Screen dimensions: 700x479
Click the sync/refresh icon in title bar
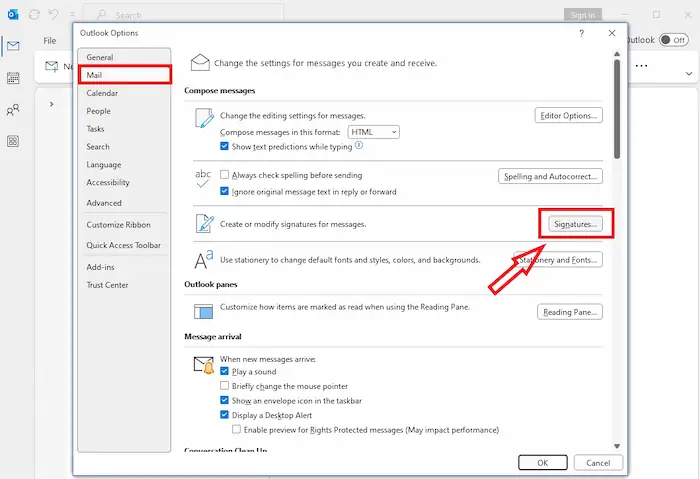(x=34, y=14)
